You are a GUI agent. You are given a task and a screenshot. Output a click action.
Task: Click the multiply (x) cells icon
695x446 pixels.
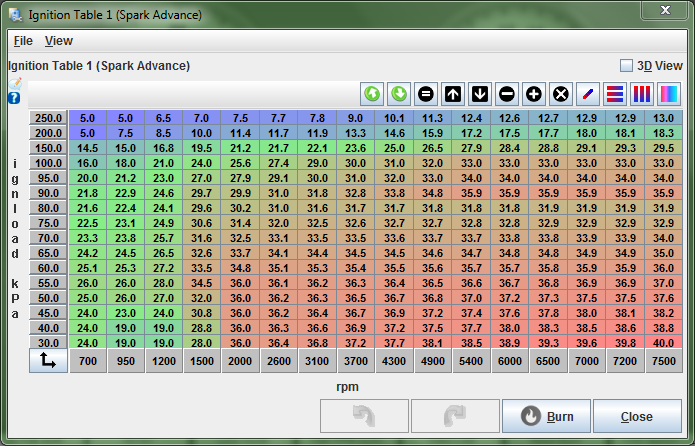[x=561, y=94]
